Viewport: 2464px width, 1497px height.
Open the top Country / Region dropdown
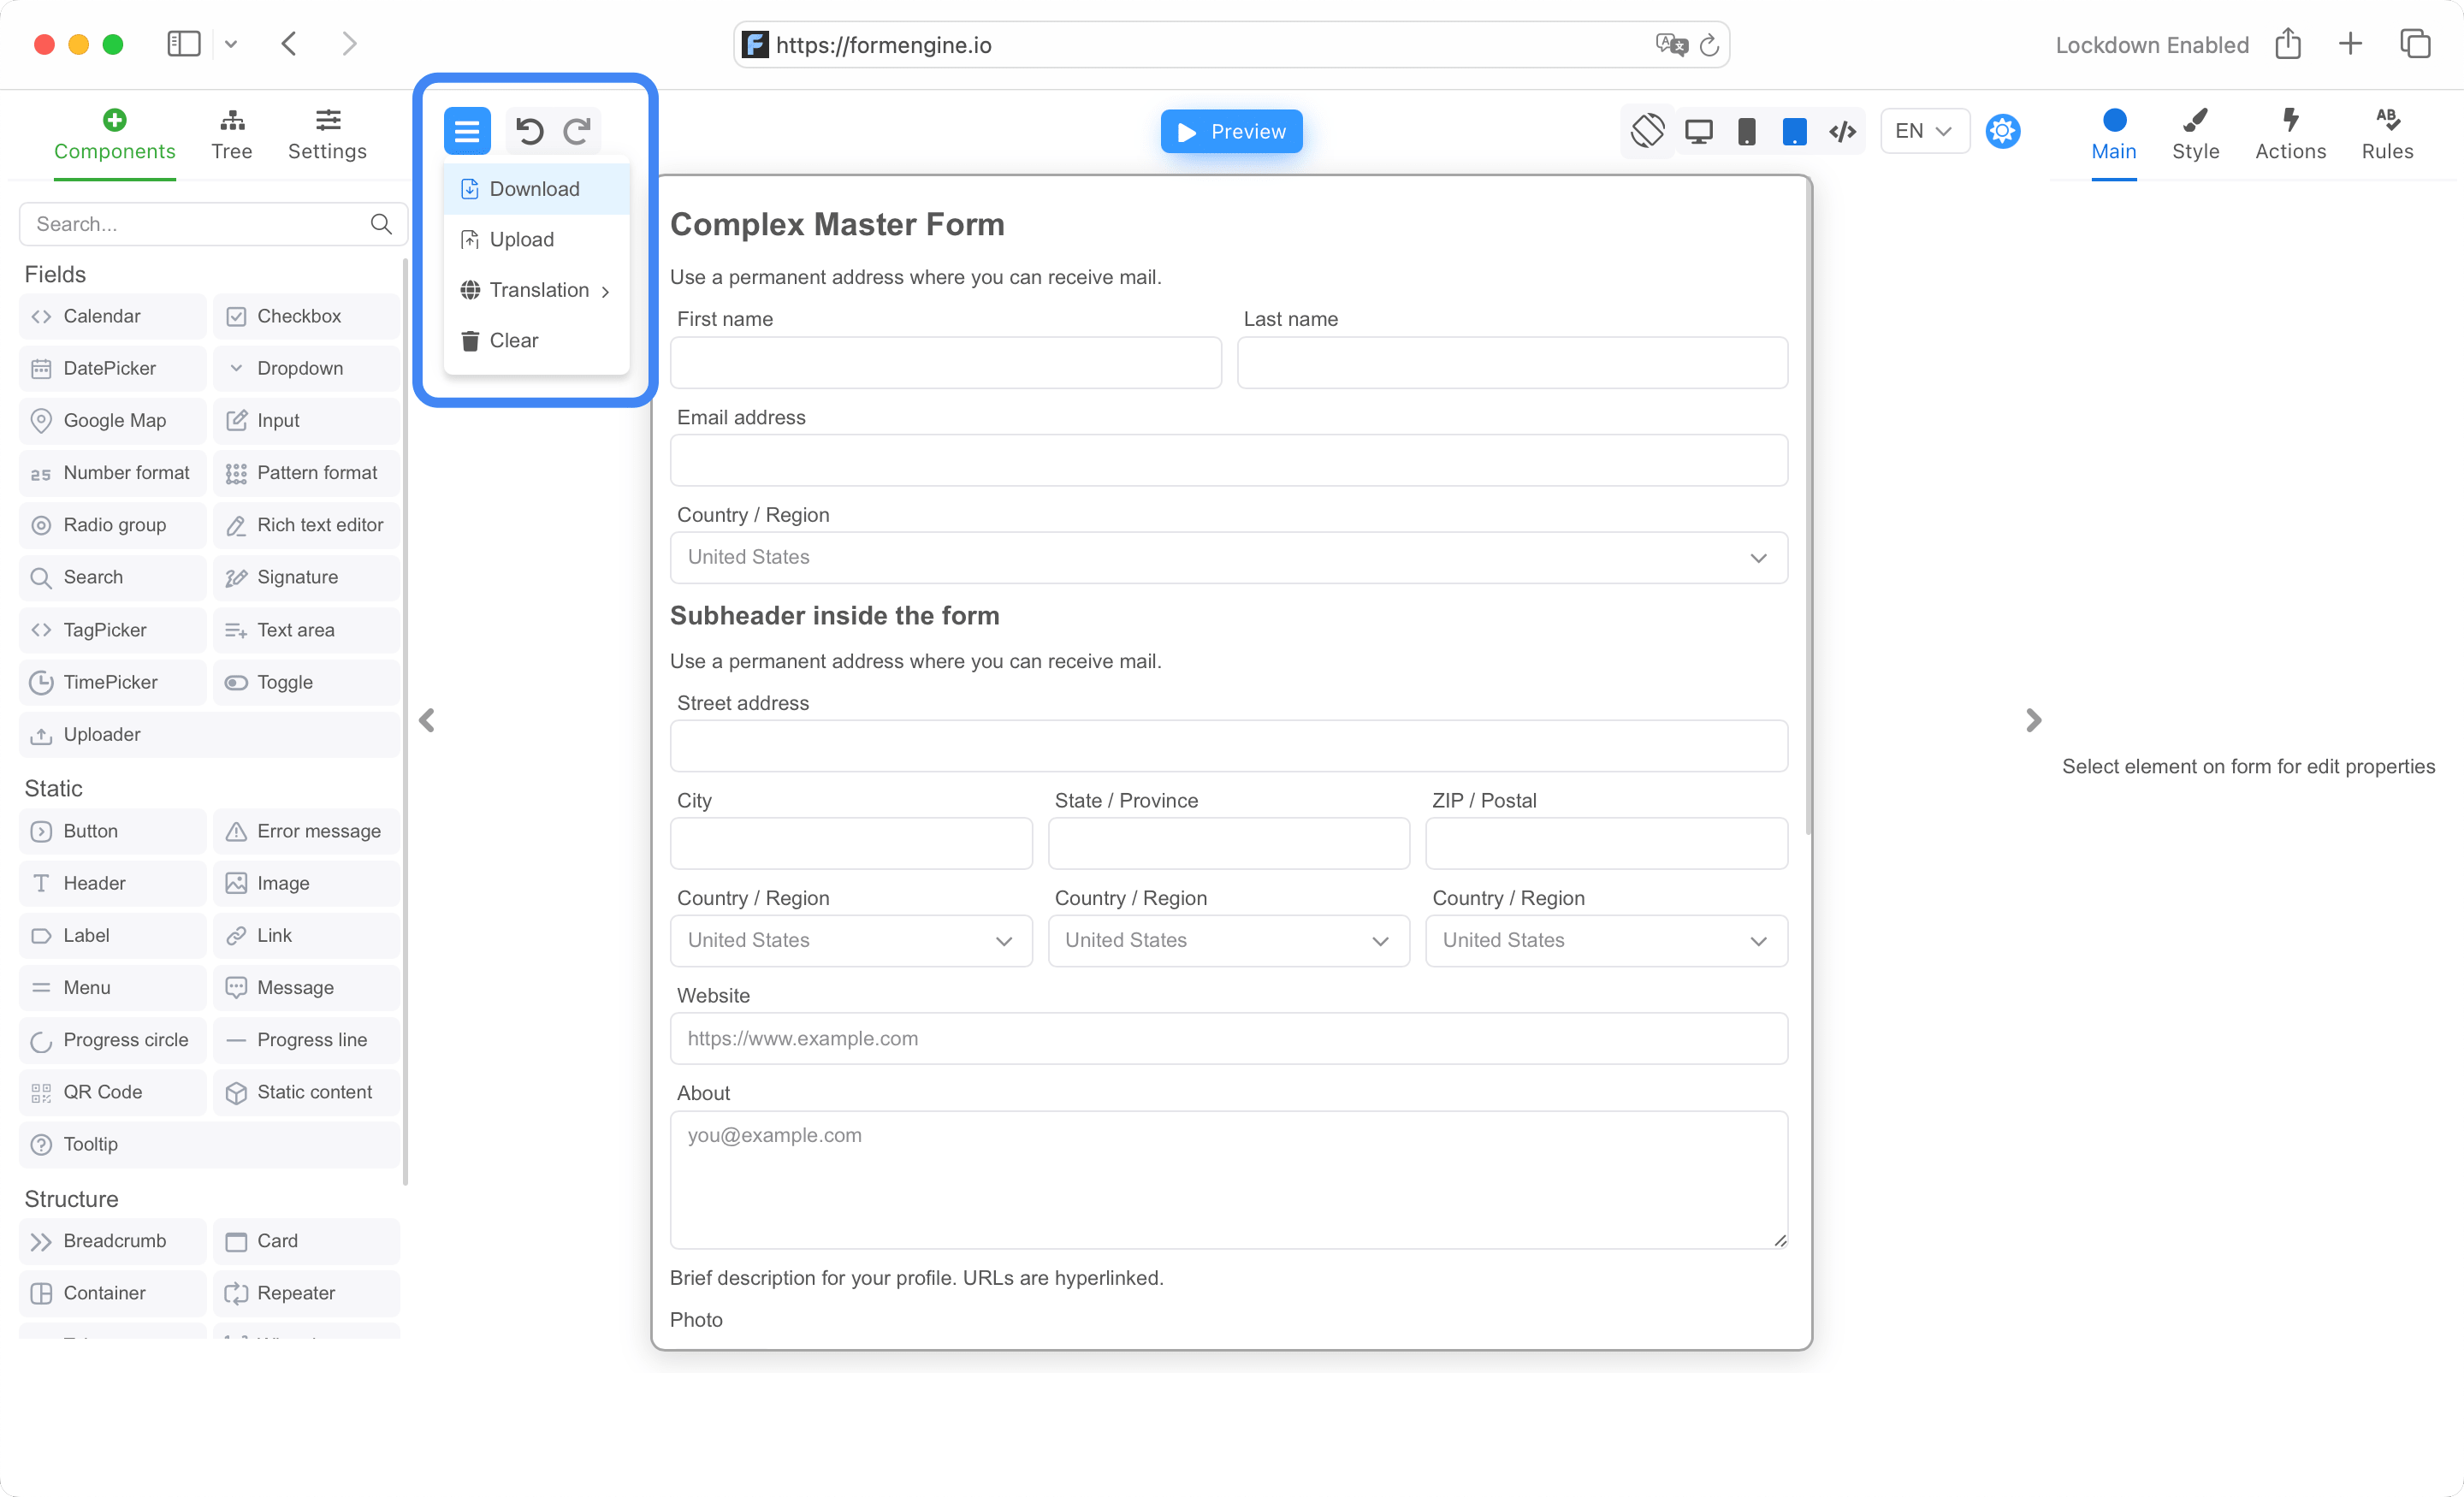[1228, 557]
